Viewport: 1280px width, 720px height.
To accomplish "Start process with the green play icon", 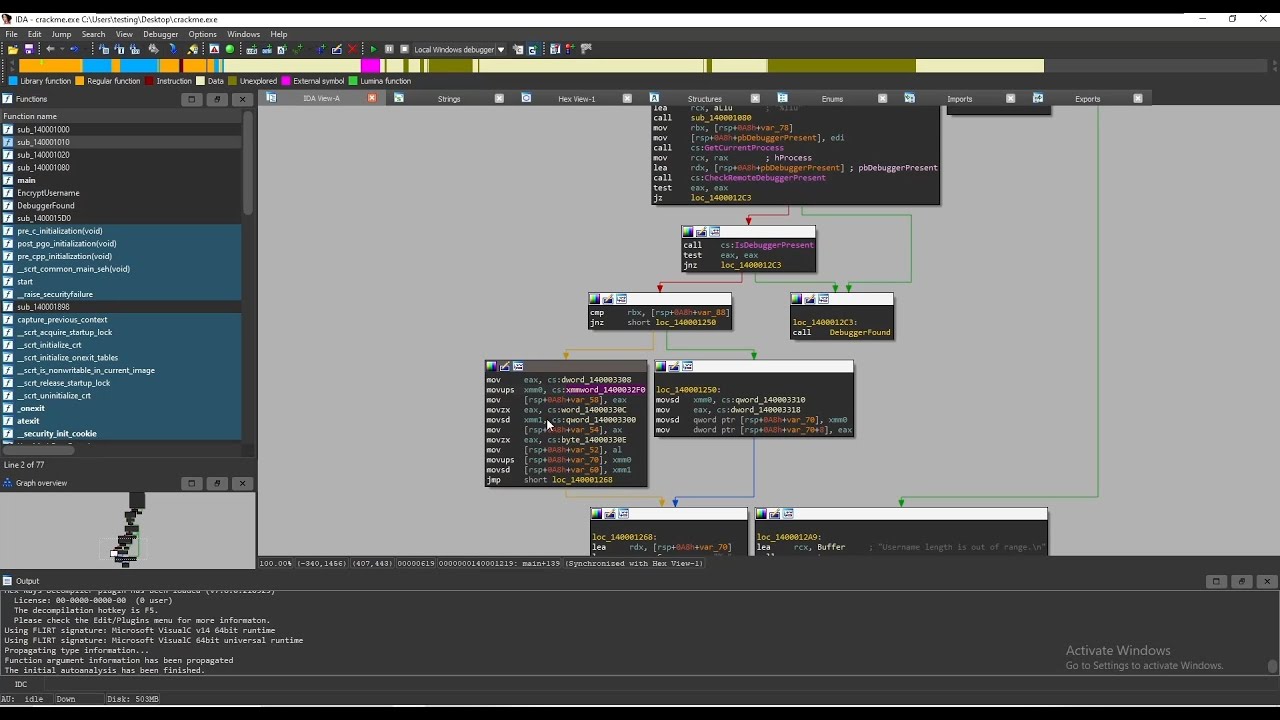I will pyautogui.click(x=374, y=49).
